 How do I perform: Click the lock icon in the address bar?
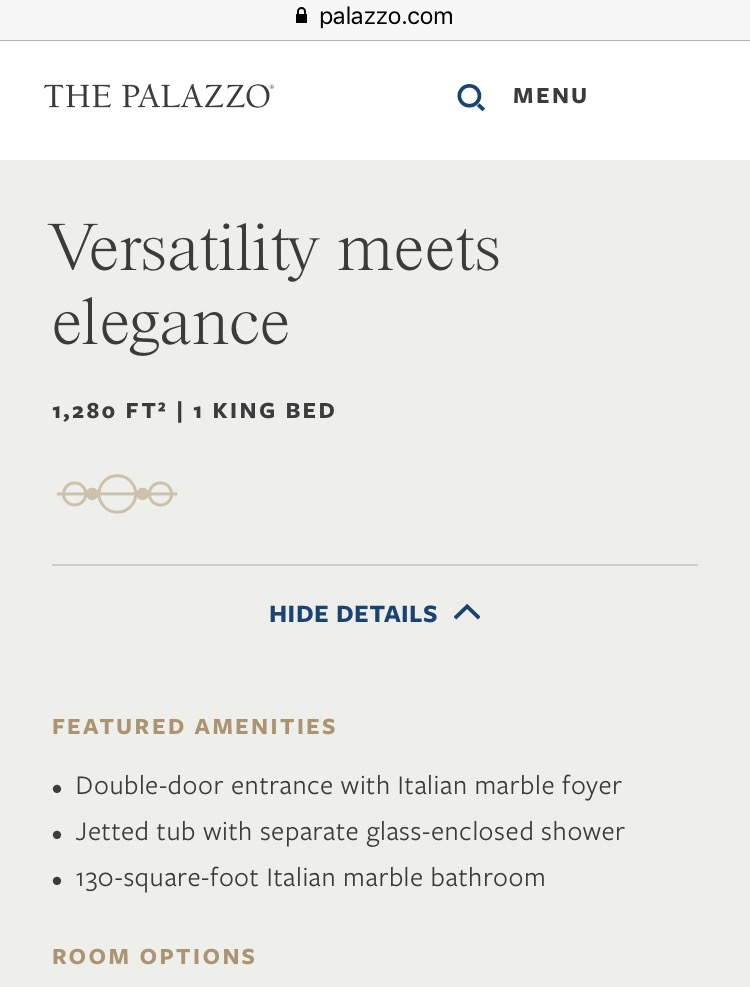[299, 16]
